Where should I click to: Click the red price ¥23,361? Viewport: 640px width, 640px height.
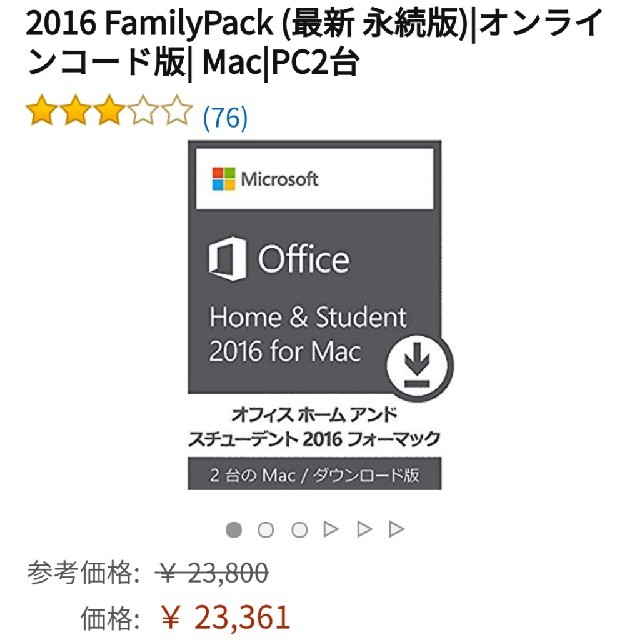(x=225, y=617)
